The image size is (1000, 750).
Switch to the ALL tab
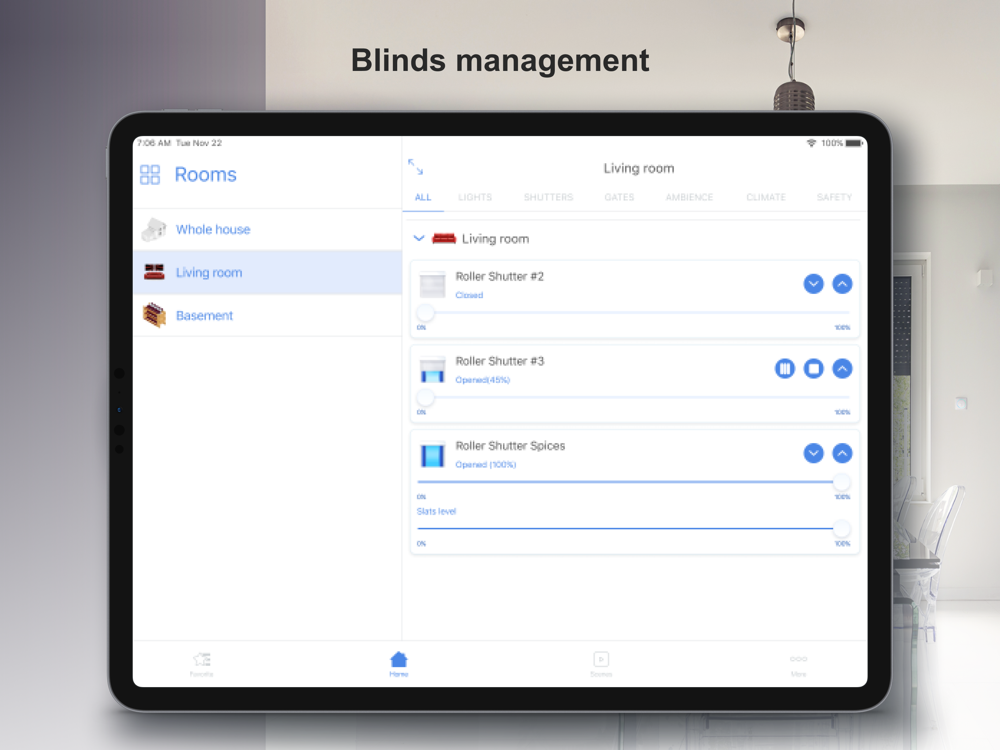point(423,198)
